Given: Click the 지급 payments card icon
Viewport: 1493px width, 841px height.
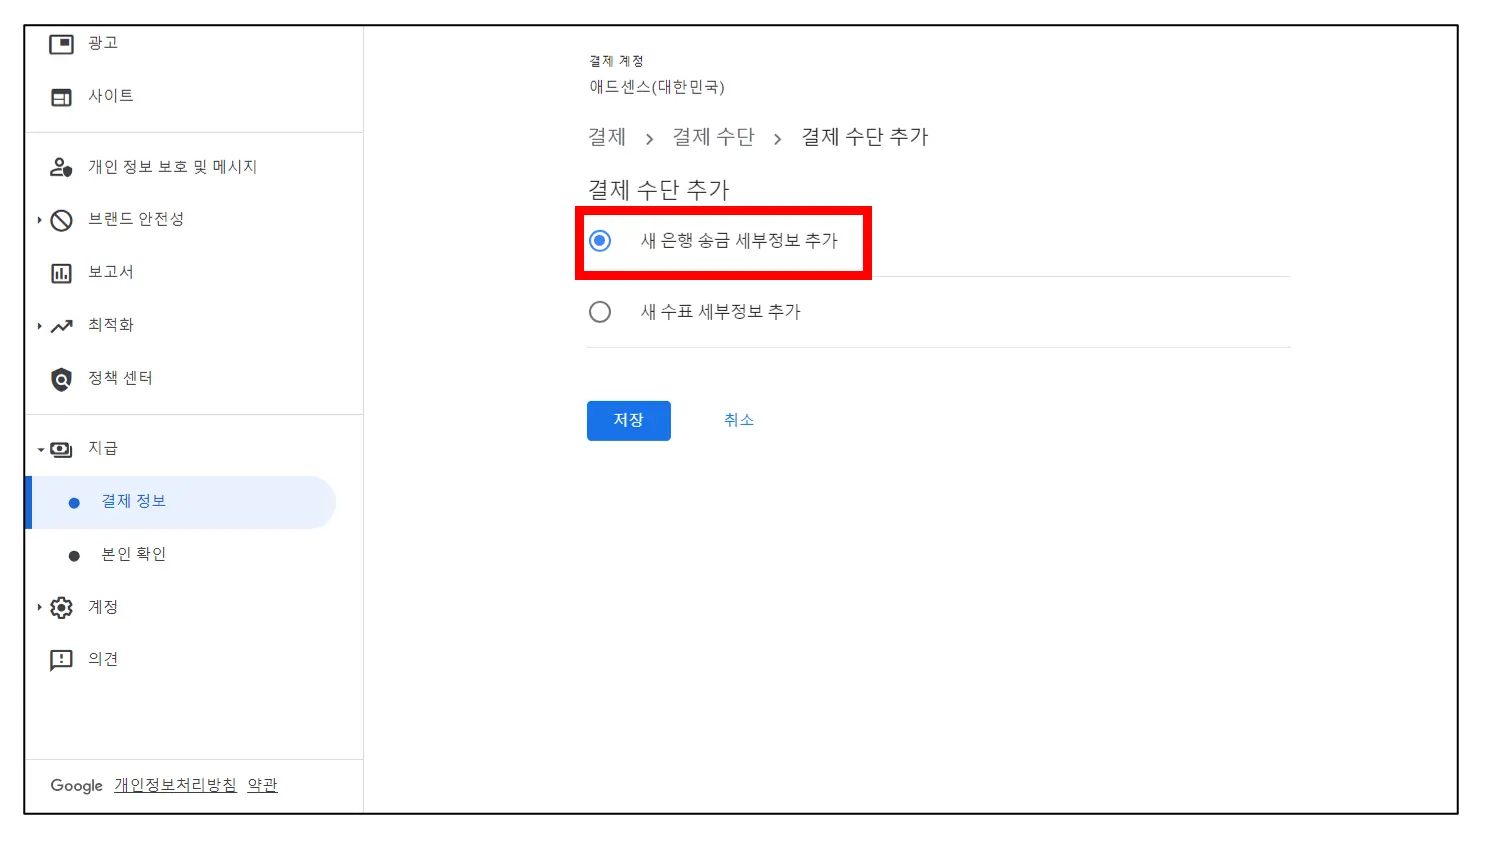Looking at the screenshot, I should click(x=61, y=448).
